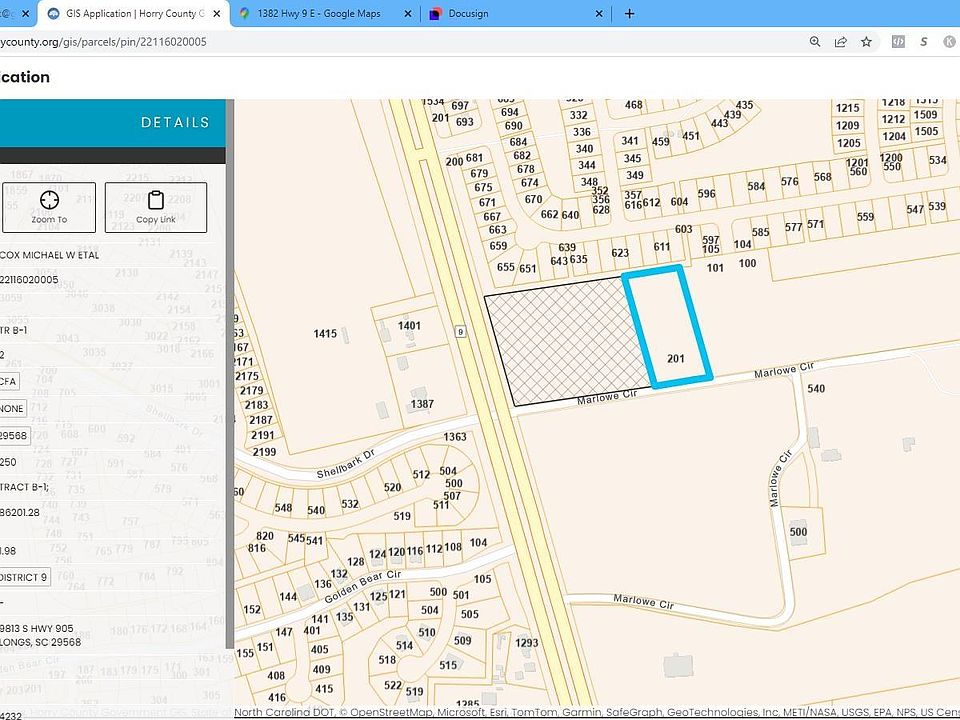Open a new browser tab

pos(629,13)
